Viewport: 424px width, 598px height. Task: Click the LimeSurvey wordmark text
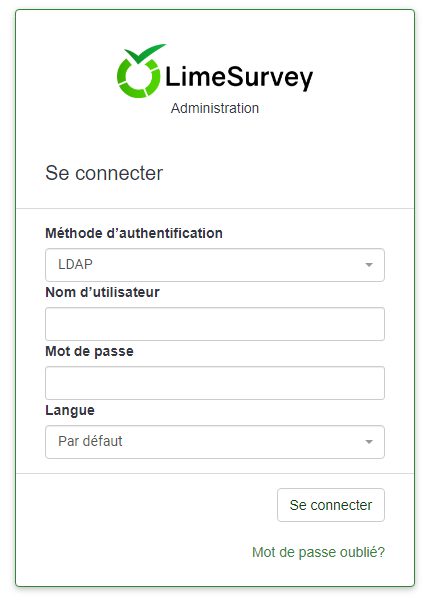click(x=239, y=77)
